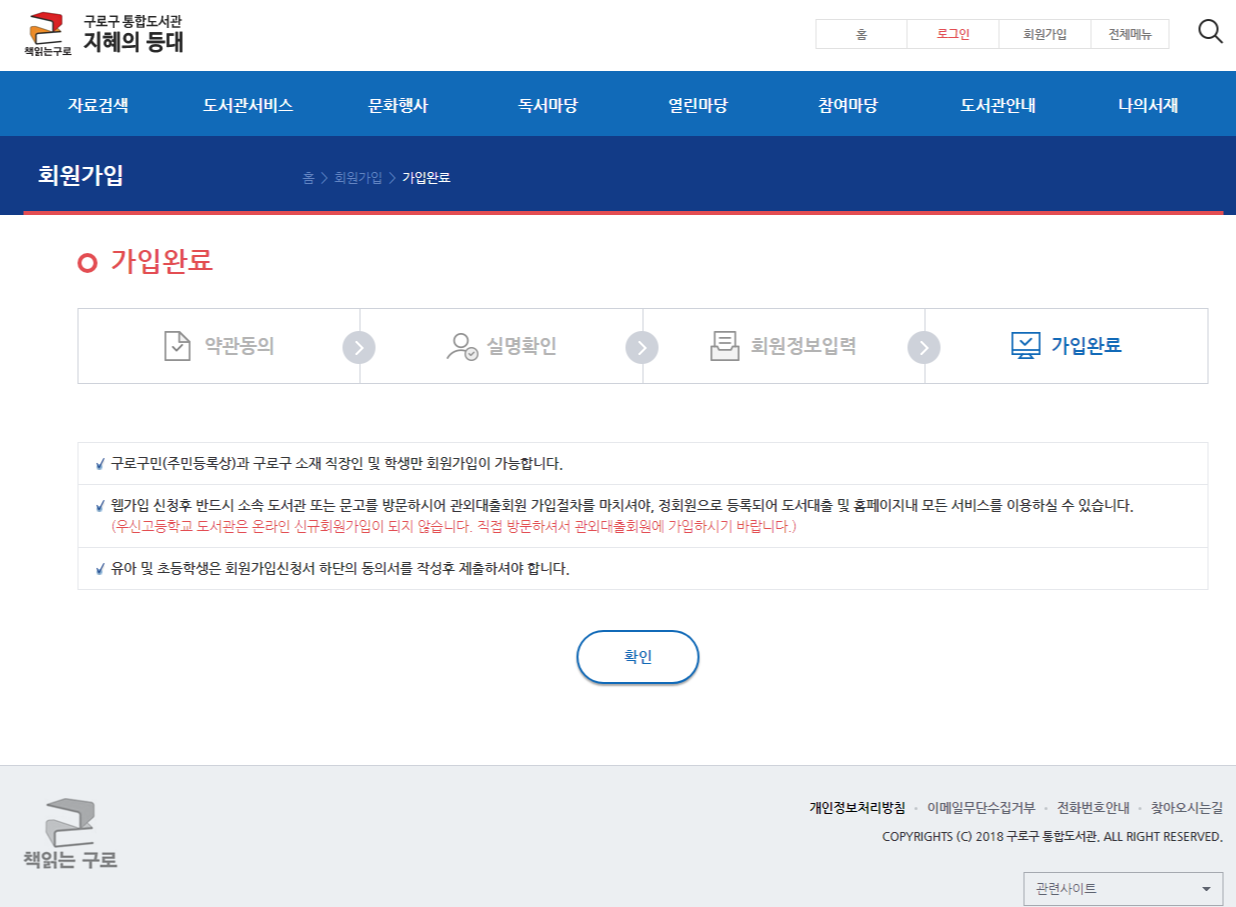
Task: Click the notice starting with 유아 및 초등학생
Action: (340, 569)
